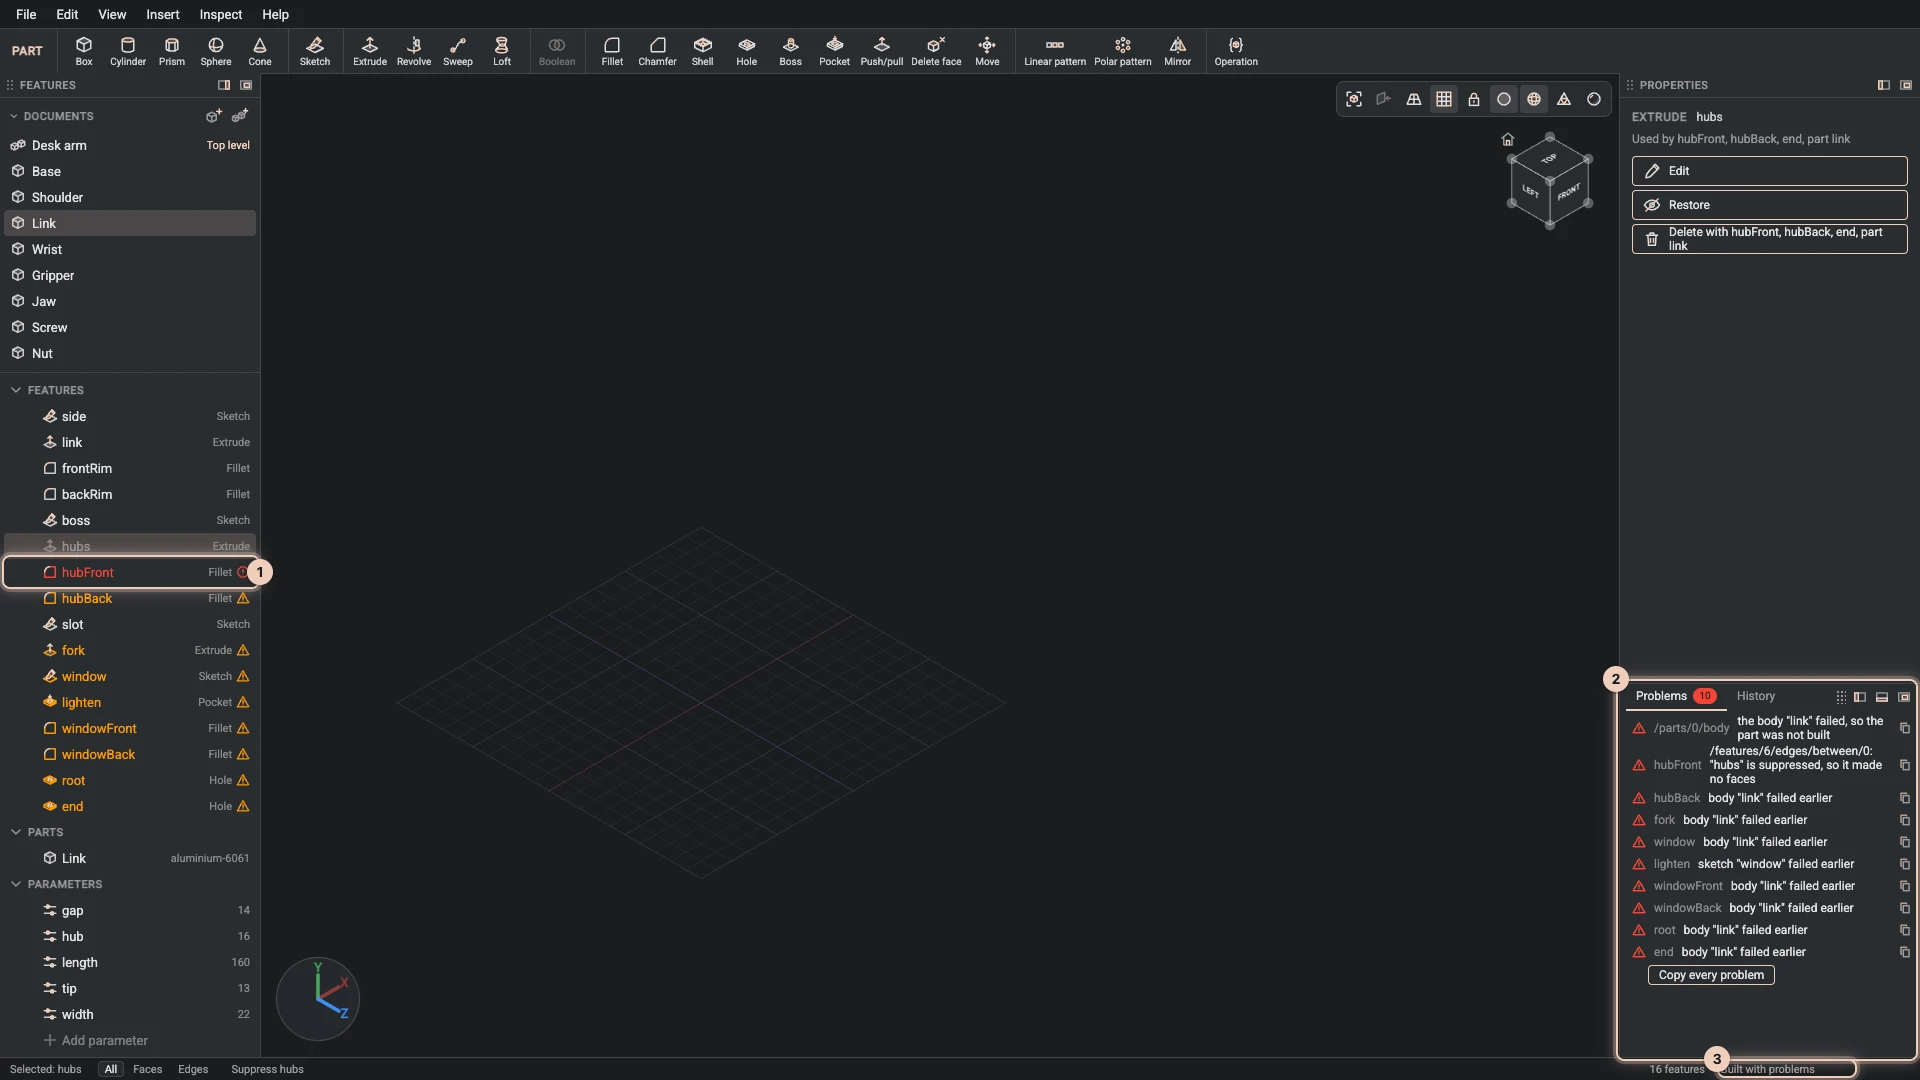
Task: Choose the Sweep tool
Action: click(x=458, y=51)
